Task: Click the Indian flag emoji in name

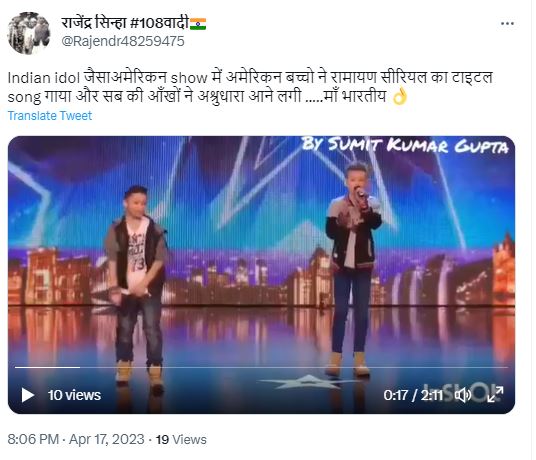Action: pyautogui.click(x=198, y=24)
